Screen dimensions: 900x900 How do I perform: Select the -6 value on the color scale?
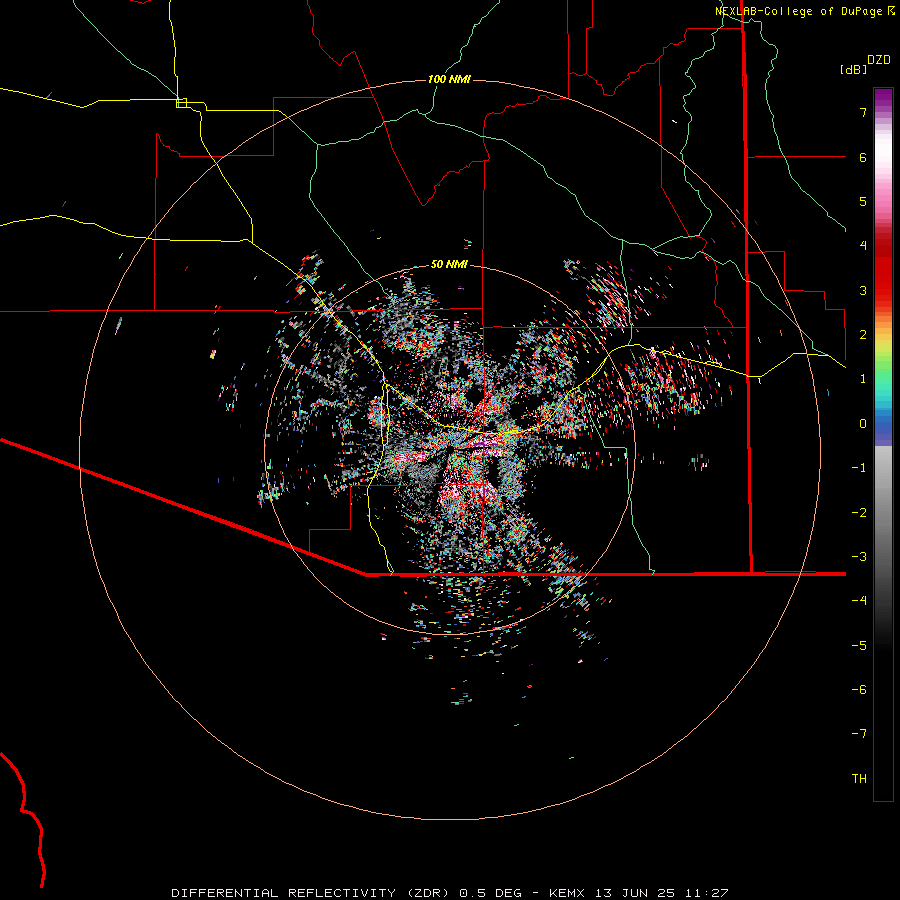(x=859, y=690)
